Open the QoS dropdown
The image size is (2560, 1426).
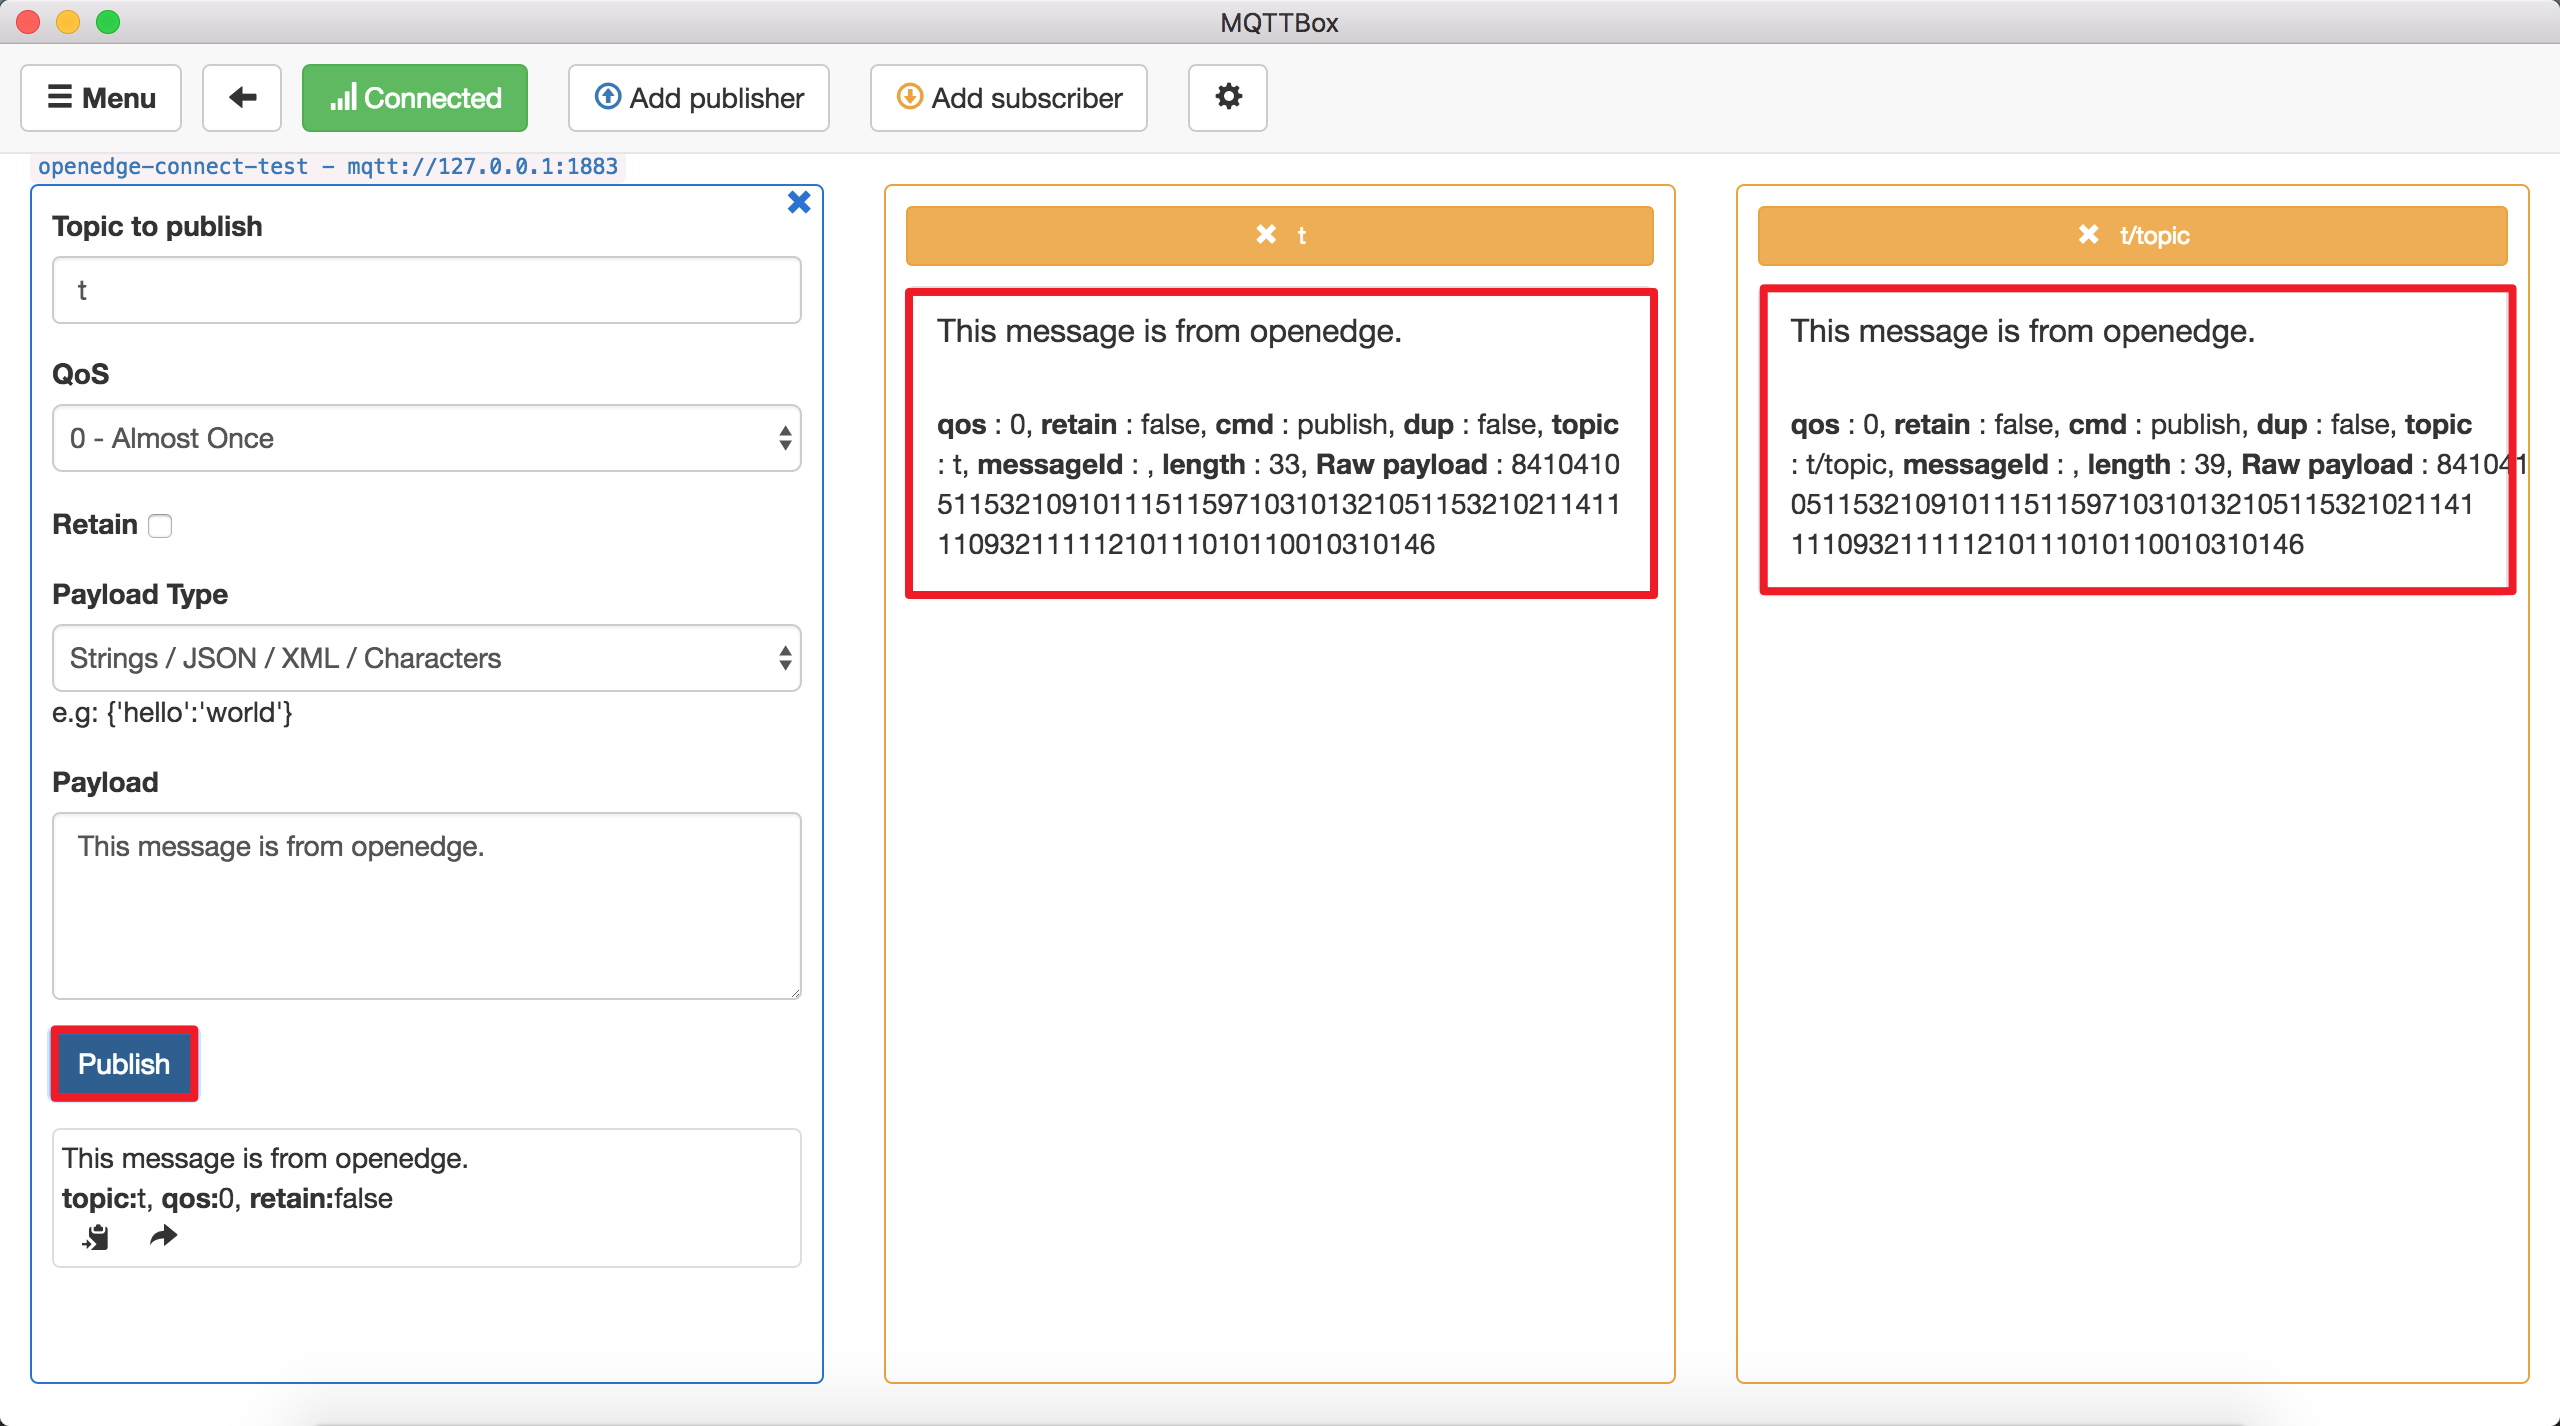click(x=426, y=438)
